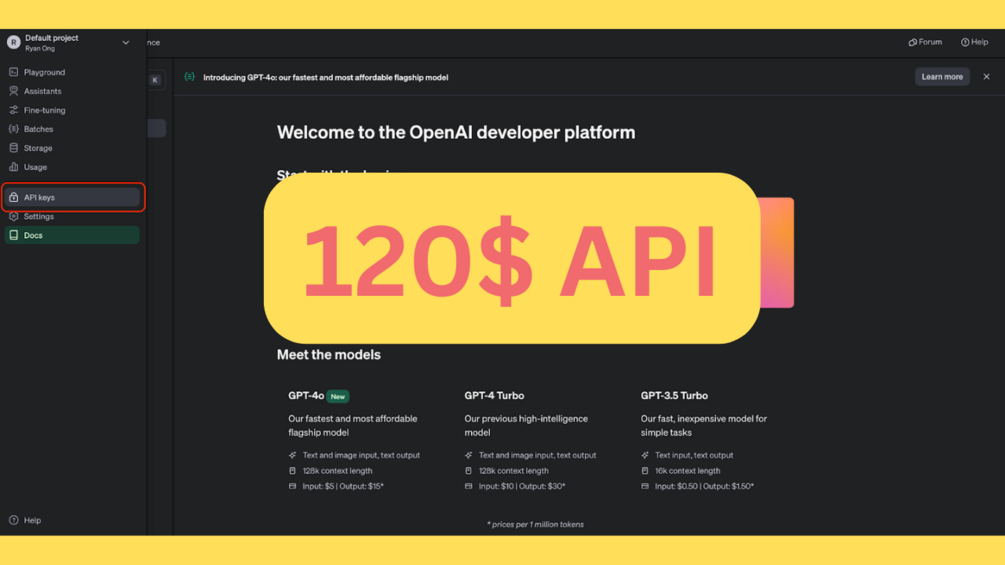Click 'prices per 1 million tokens' footnote
Viewport: 1005px width, 565px height.
(535, 525)
